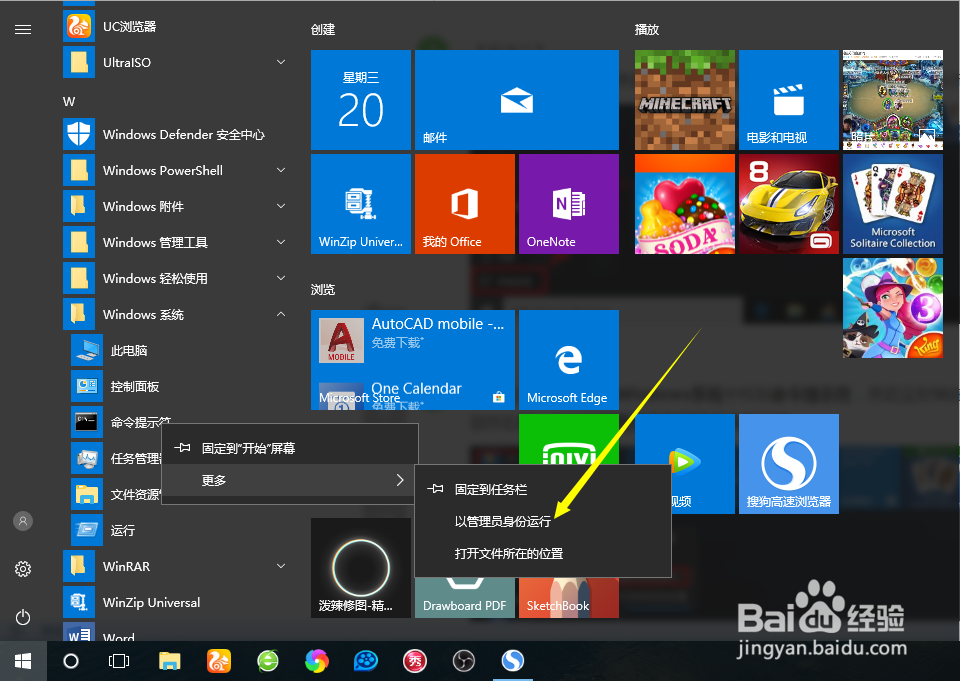Open the user account icon

23,521
